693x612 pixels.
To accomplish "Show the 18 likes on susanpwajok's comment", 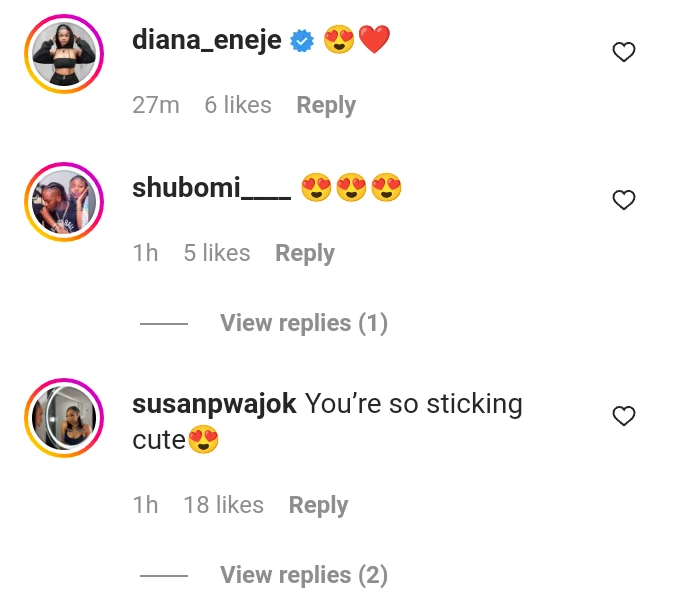I will pyautogui.click(x=224, y=505).
